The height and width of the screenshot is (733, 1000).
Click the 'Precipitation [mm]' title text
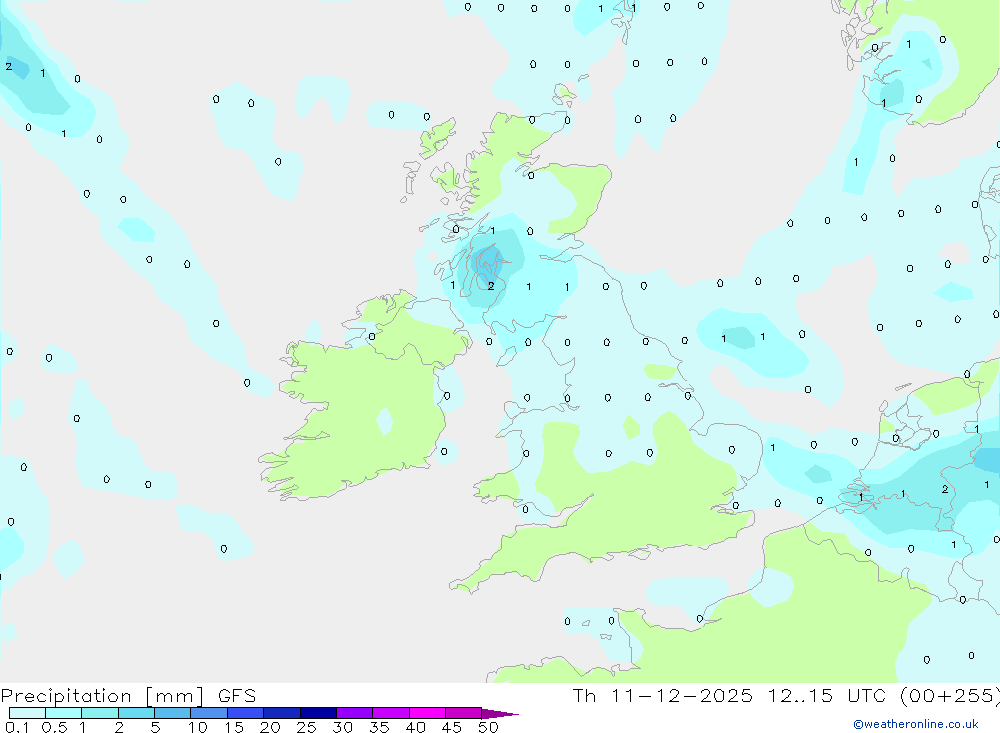click(103, 696)
